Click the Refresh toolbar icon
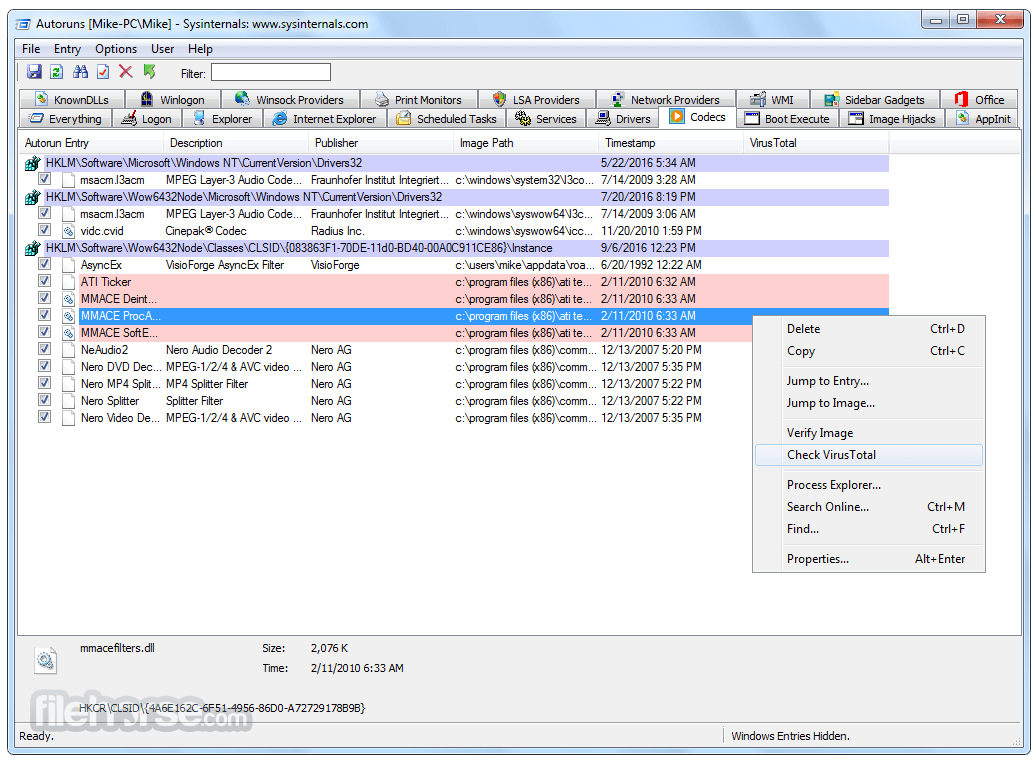The width and height of the screenshot is (1036, 762). coord(57,71)
